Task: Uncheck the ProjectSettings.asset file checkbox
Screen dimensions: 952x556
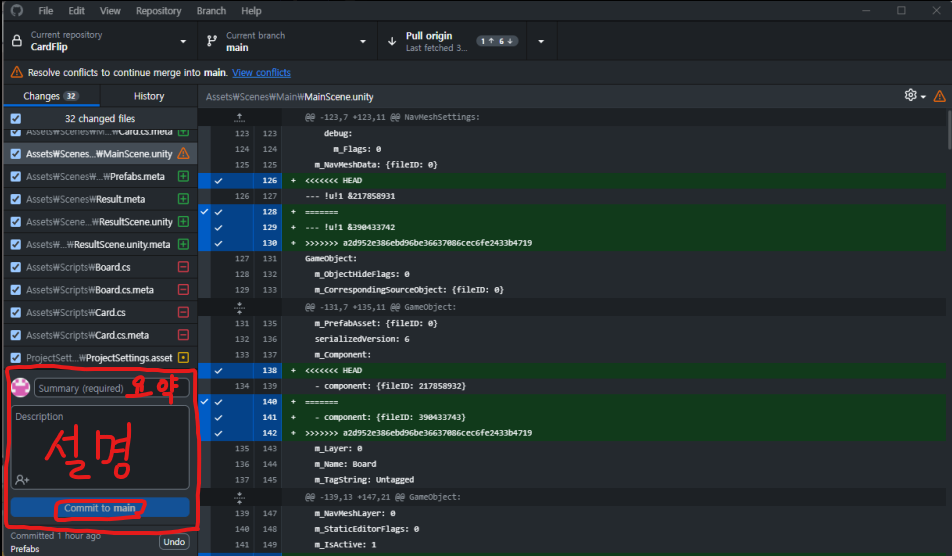Action: pyautogui.click(x=16, y=358)
